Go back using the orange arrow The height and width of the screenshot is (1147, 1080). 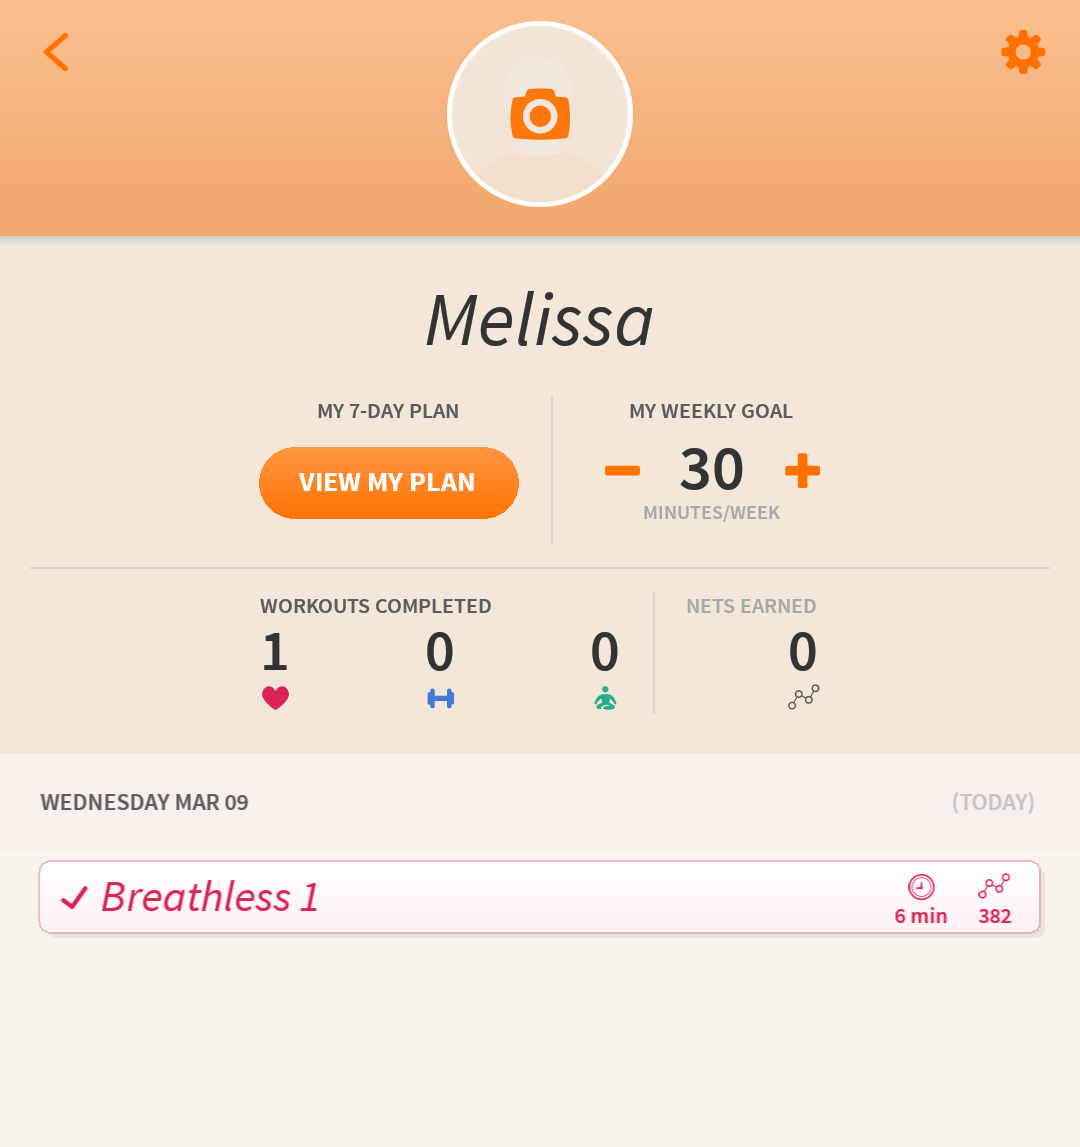point(56,52)
